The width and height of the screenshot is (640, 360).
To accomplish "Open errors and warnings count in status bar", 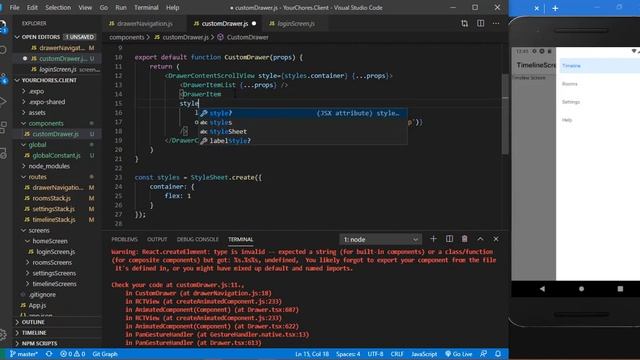I will click(73, 354).
